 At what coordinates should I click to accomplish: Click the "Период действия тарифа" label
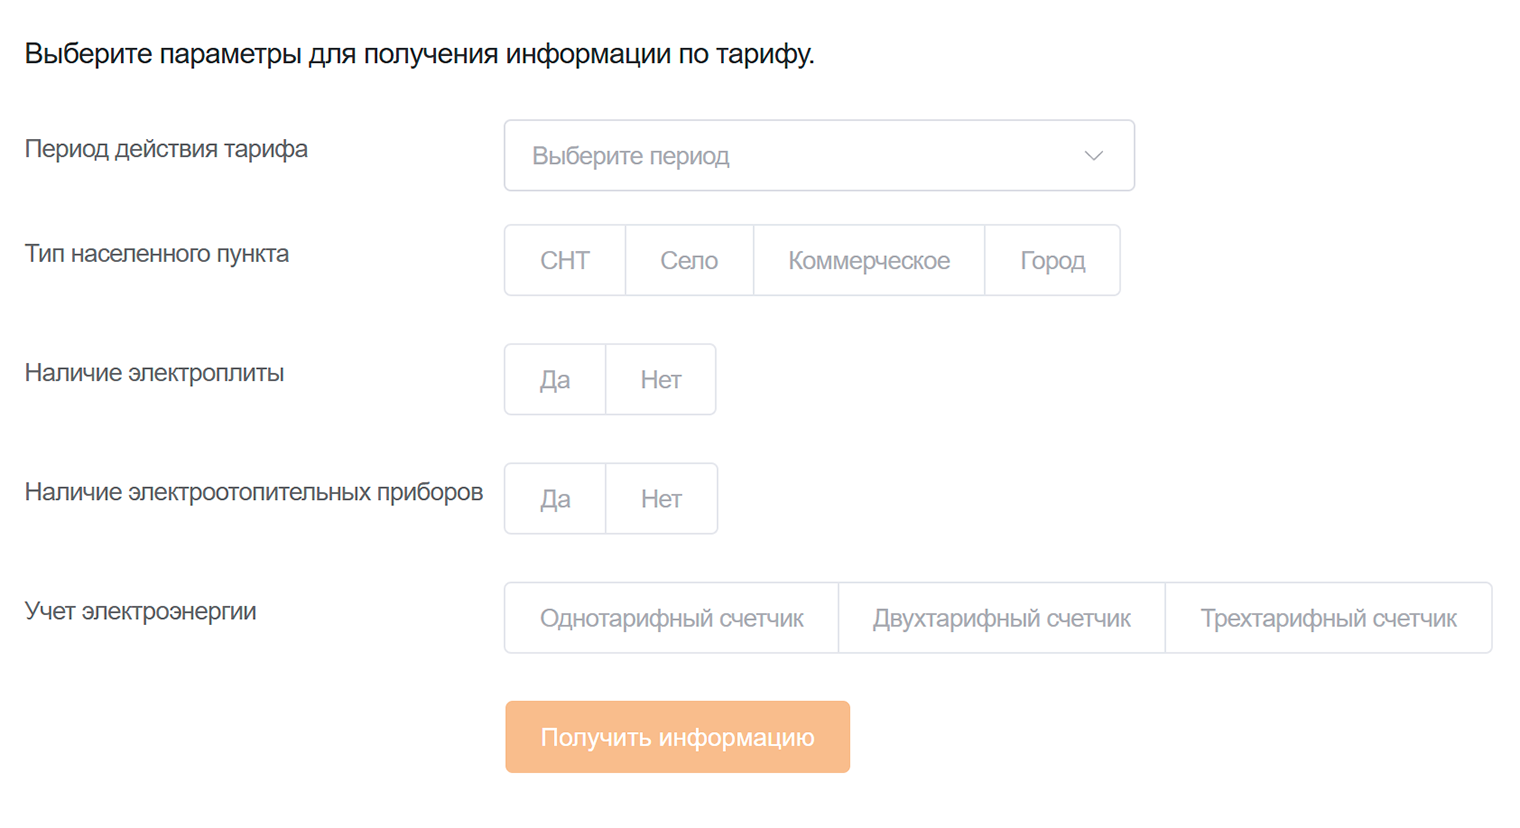pyautogui.click(x=166, y=148)
